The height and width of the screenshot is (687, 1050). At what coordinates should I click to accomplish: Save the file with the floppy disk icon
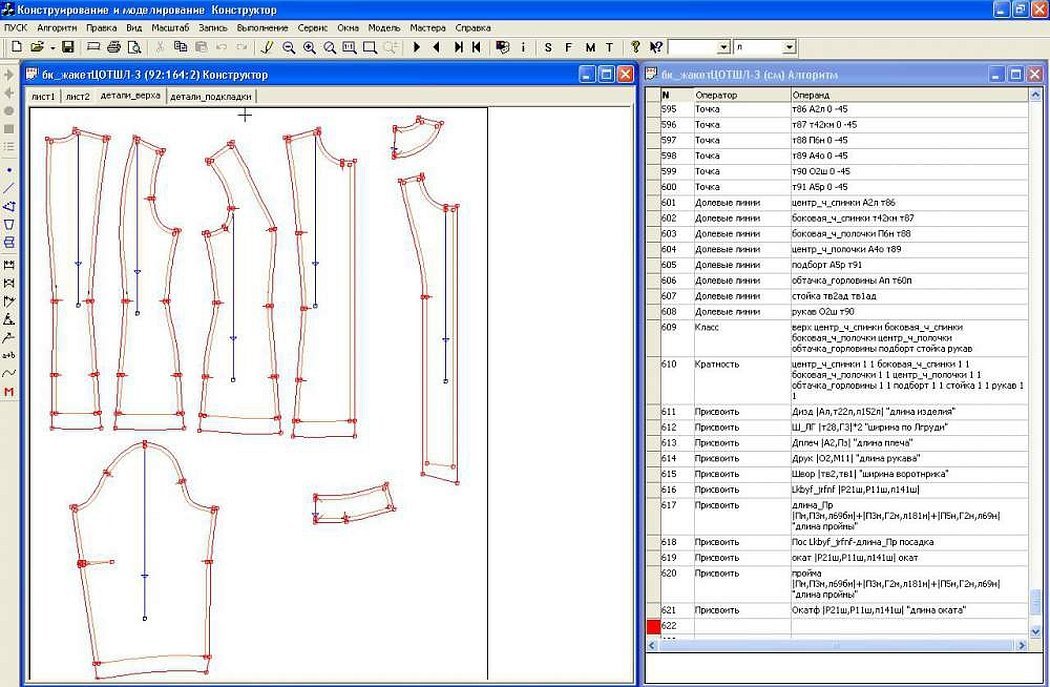click(68, 47)
